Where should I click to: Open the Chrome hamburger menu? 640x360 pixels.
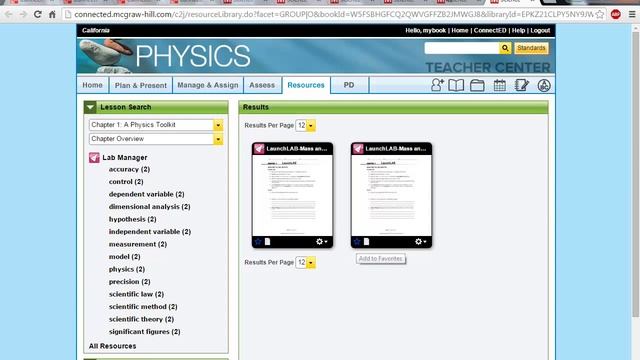click(x=632, y=15)
